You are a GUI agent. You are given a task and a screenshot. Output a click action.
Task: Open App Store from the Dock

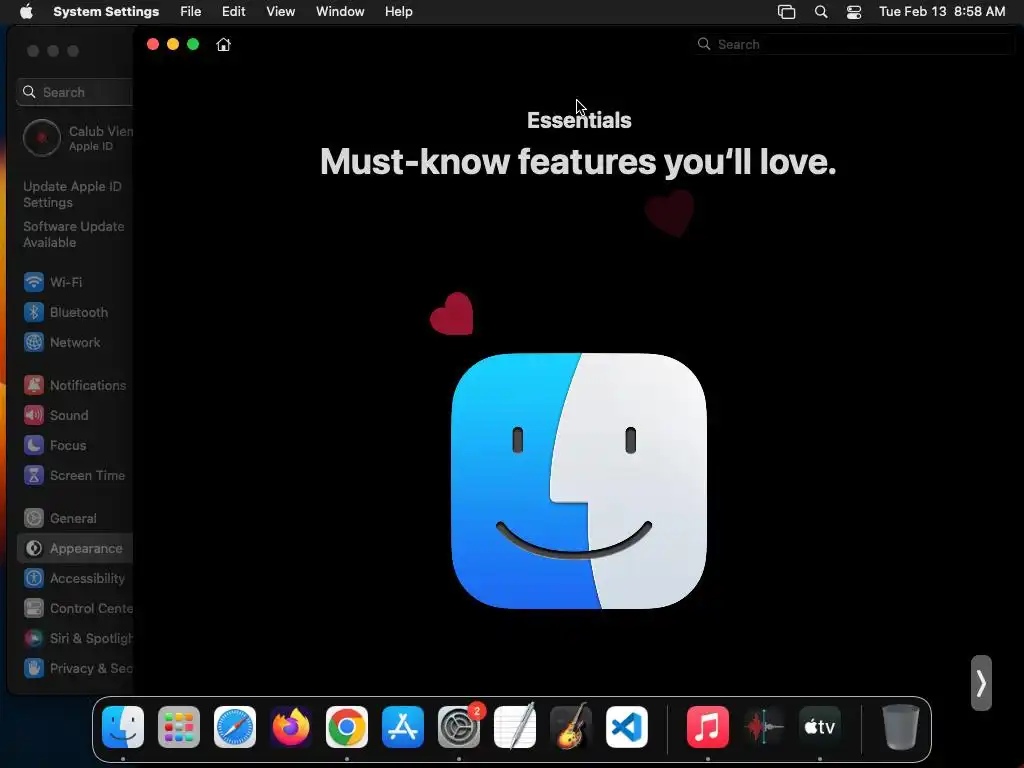403,727
